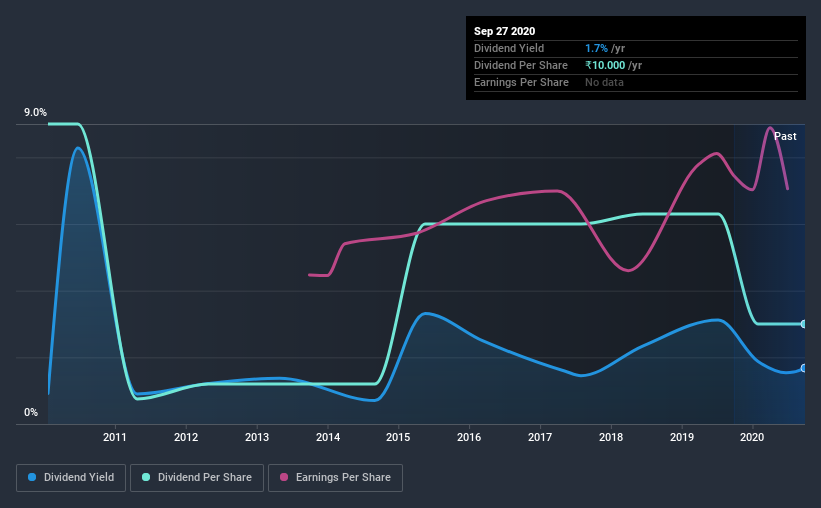The height and width of the screenshot is (508, 821).
Task: Click the Dividend Per Share endpoint marker dot
Action: [804, 324]
